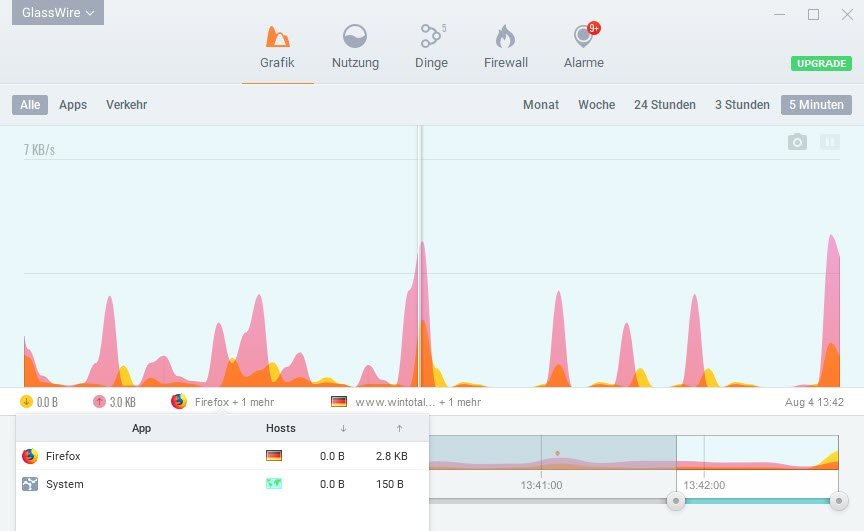
Task: Switch filter to Apps
Action: [x=73, y=105]
